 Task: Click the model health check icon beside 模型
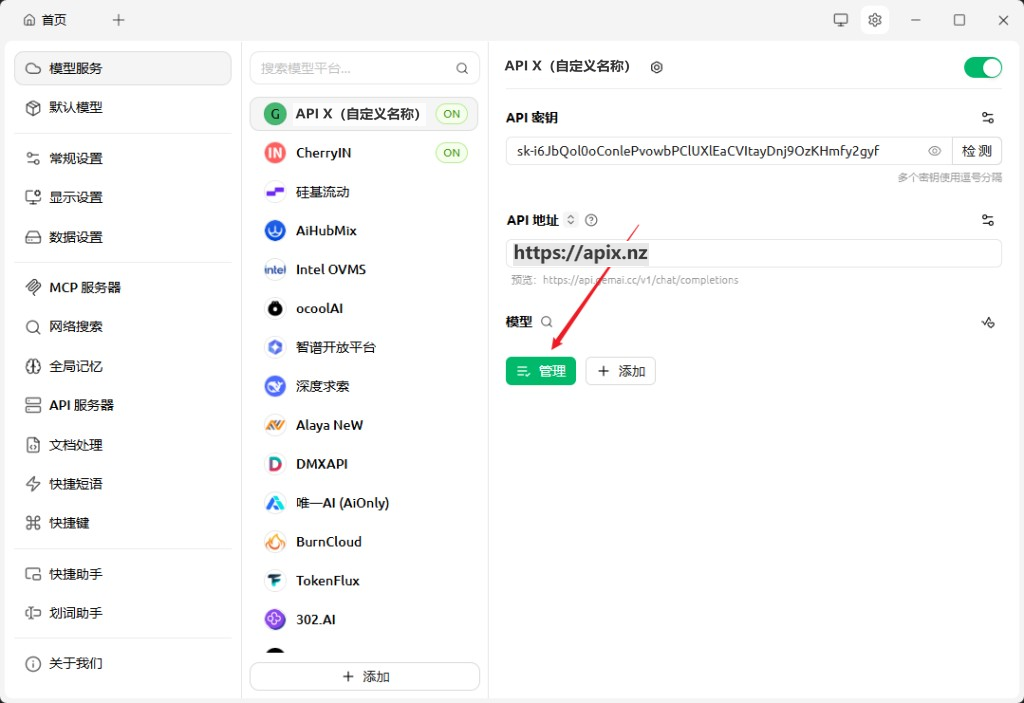coord(987,322)
